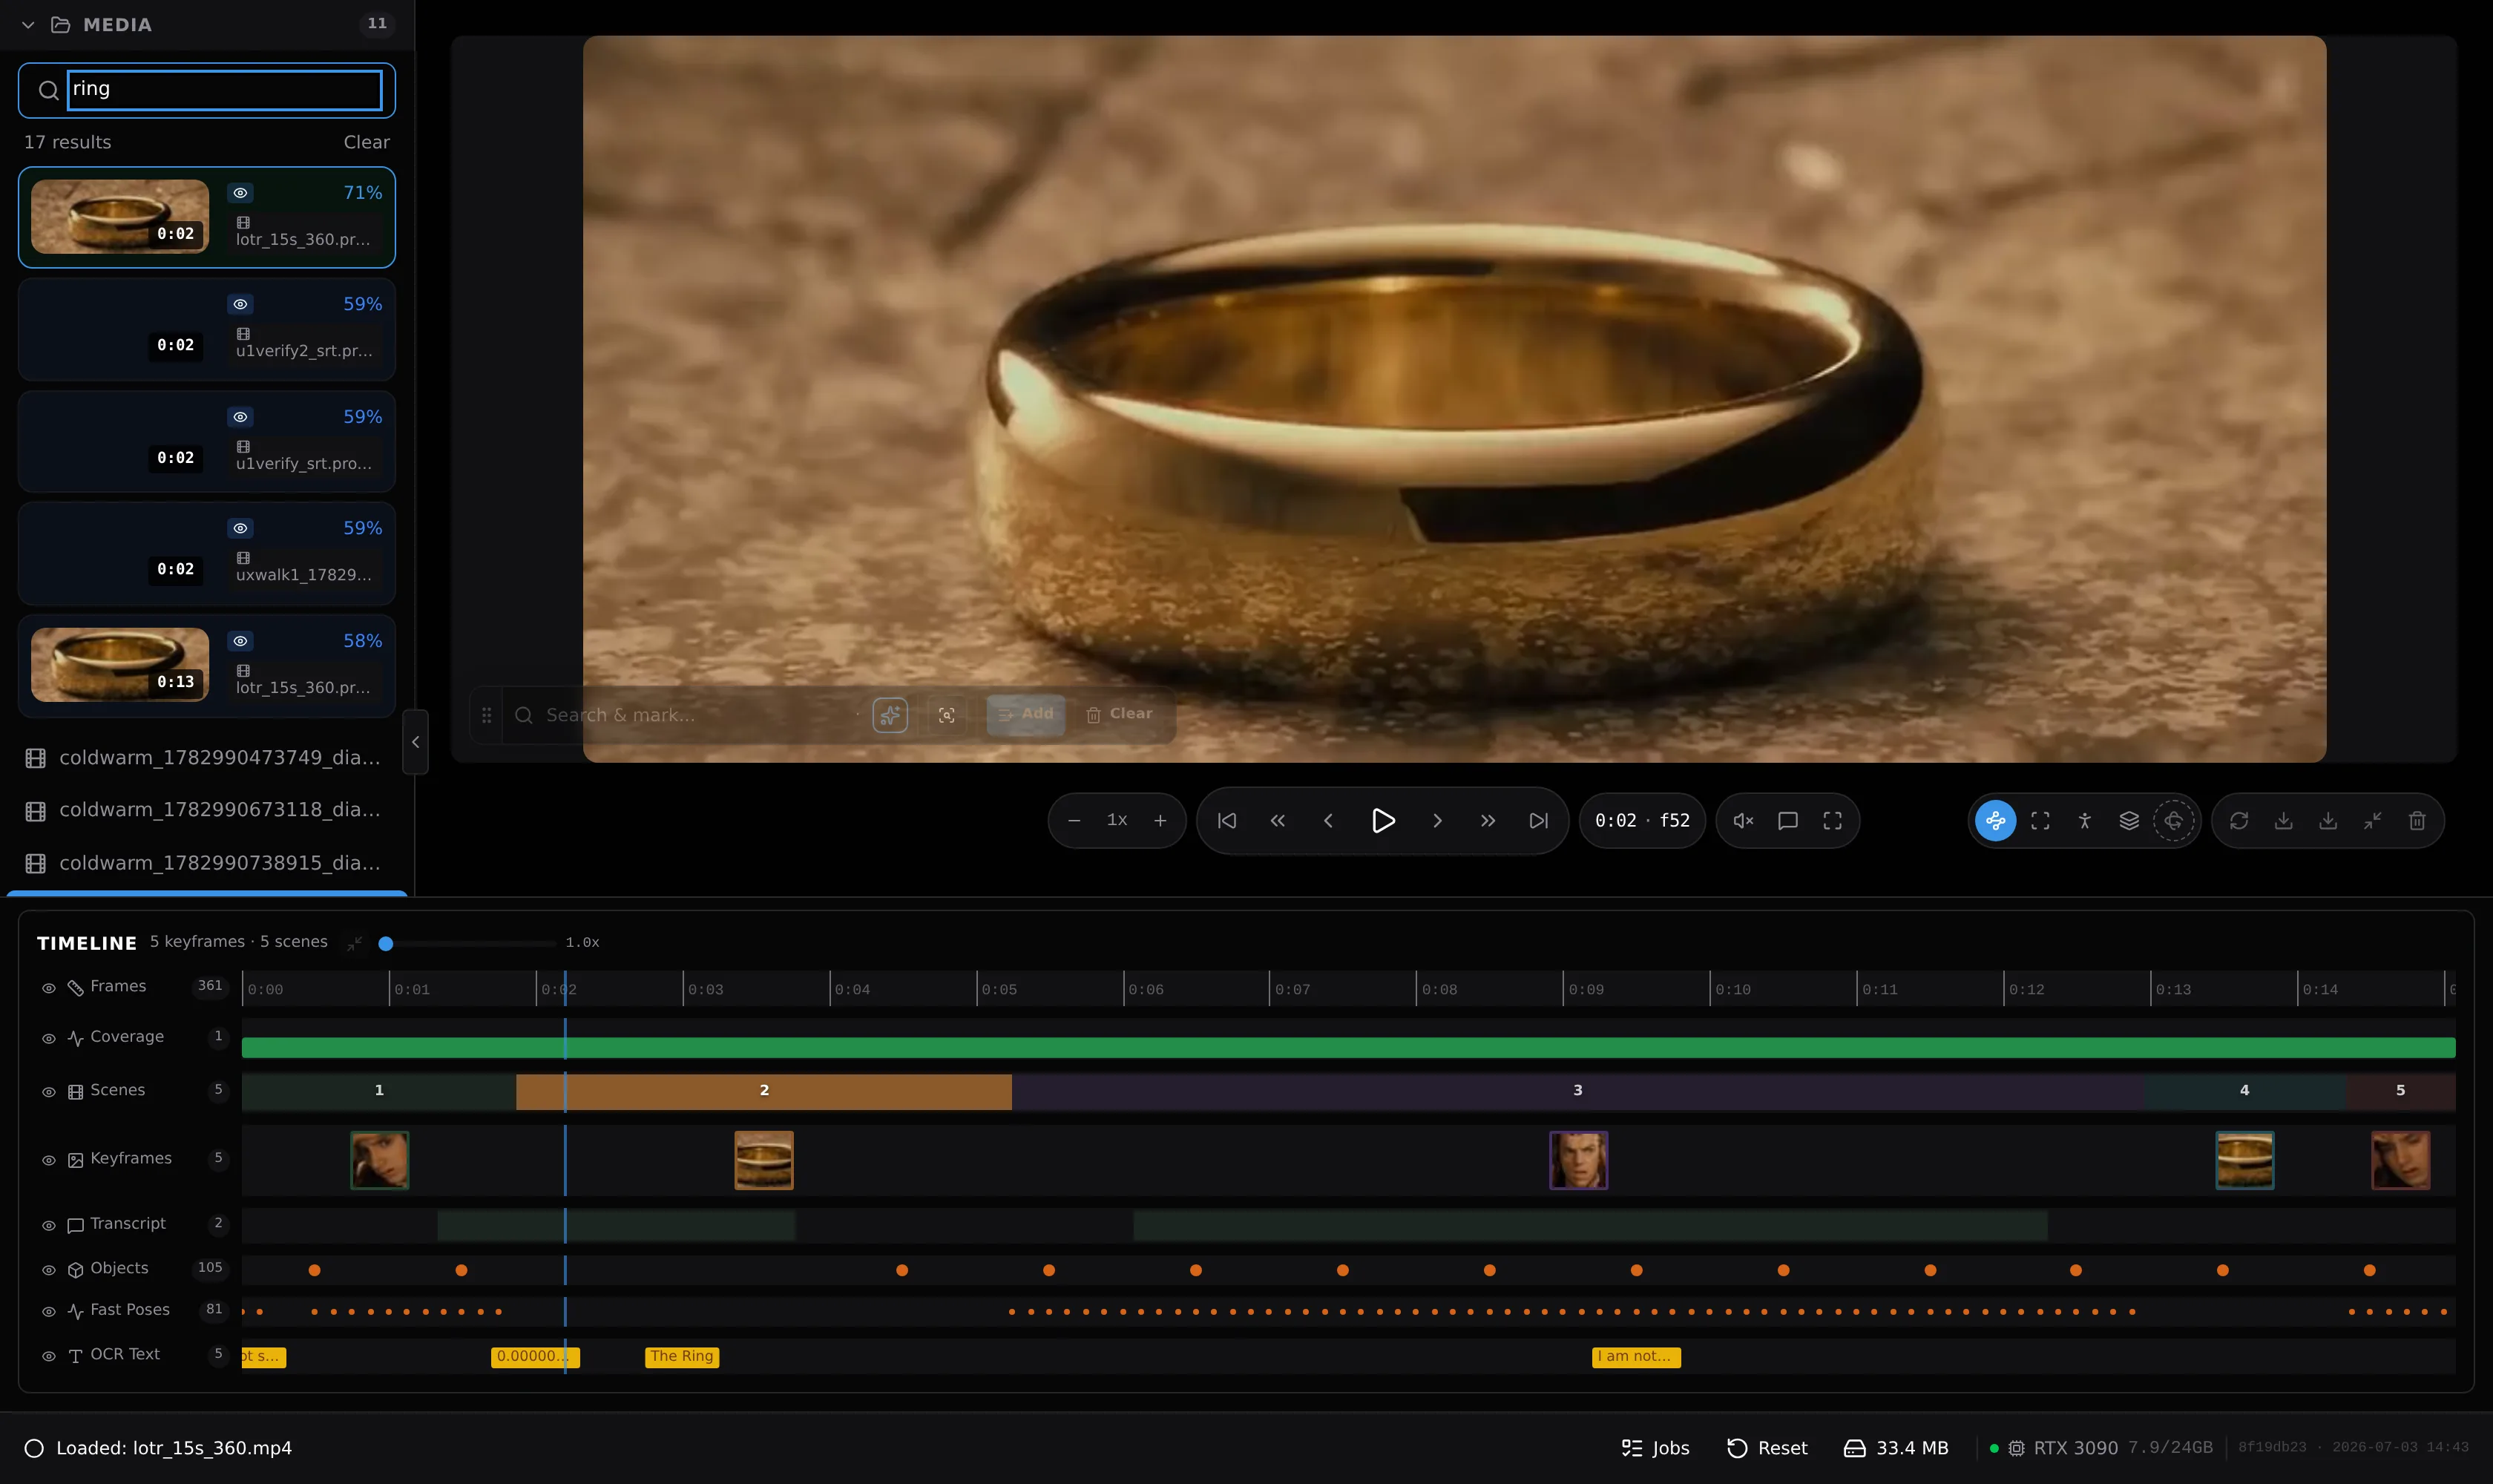Click The Ring OCR text marker
The height and width of the screenshot is (1484, 2493).
click(682, 1357)
